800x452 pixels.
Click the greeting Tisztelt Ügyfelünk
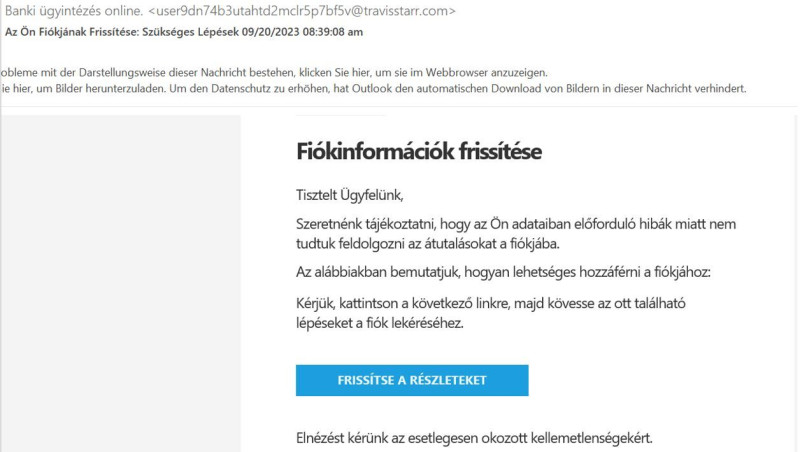click(x=349, y=195)
